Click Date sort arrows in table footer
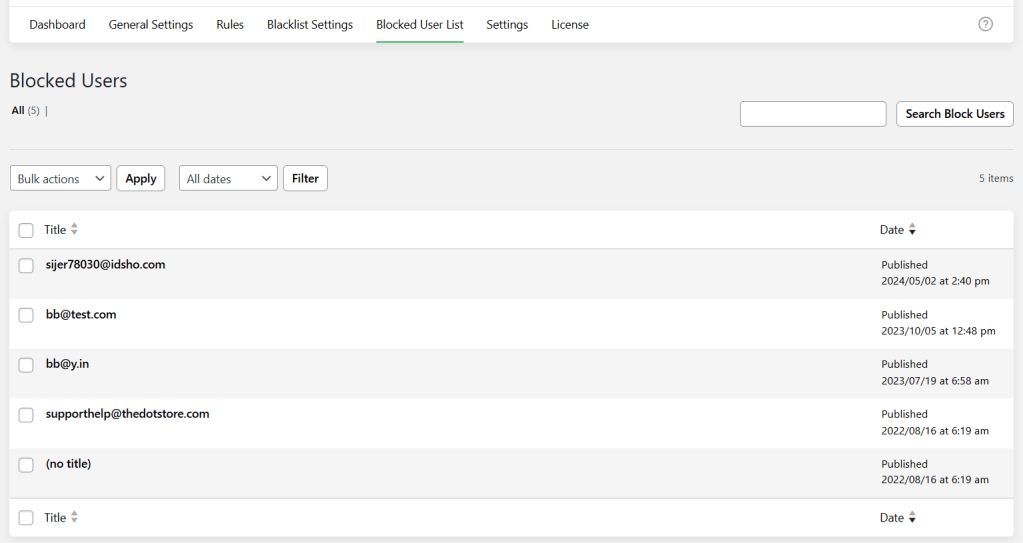Viewport: 1023px width, 543px height. click(912, 518)
